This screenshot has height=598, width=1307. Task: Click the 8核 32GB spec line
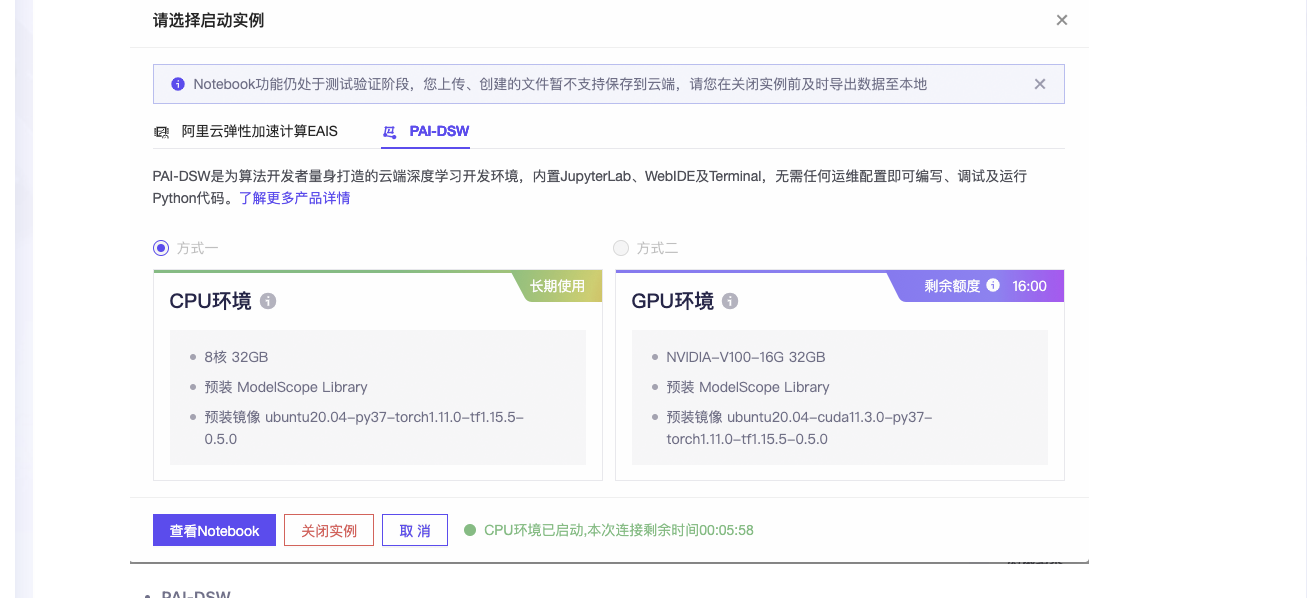(236, 357)
